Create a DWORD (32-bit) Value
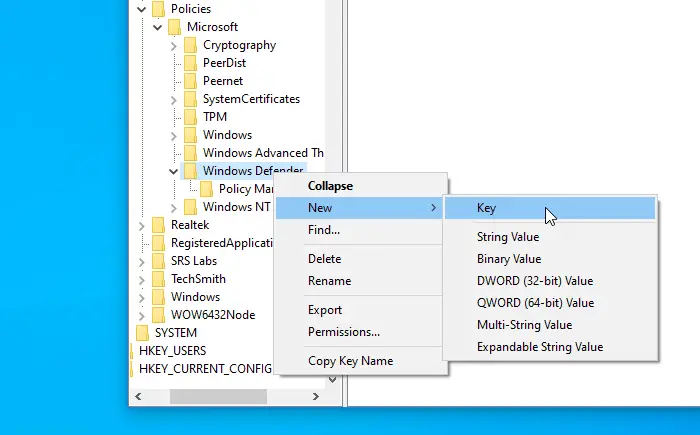 [535, 281]
